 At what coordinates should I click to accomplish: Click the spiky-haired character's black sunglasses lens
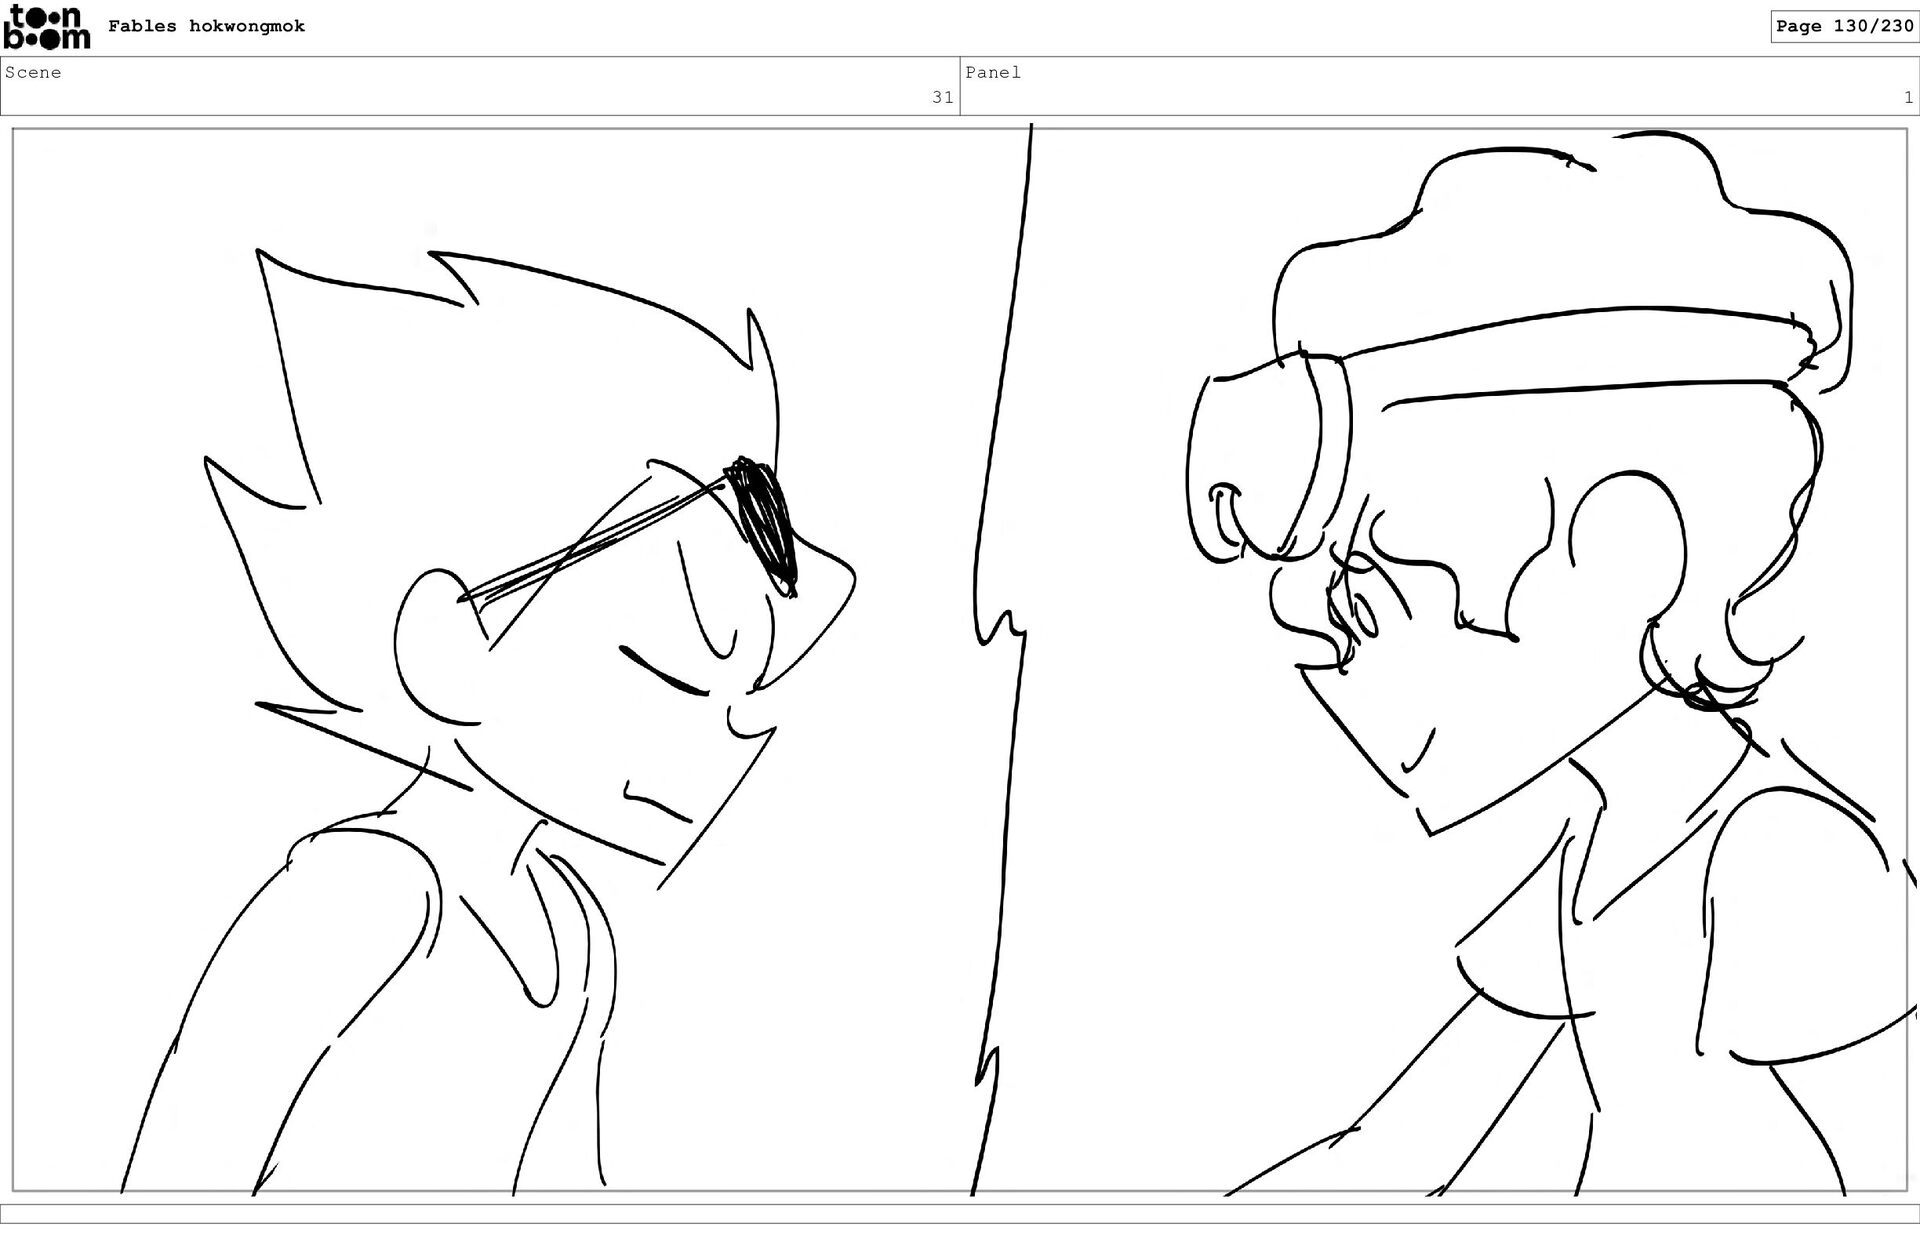tap(765, 522)
